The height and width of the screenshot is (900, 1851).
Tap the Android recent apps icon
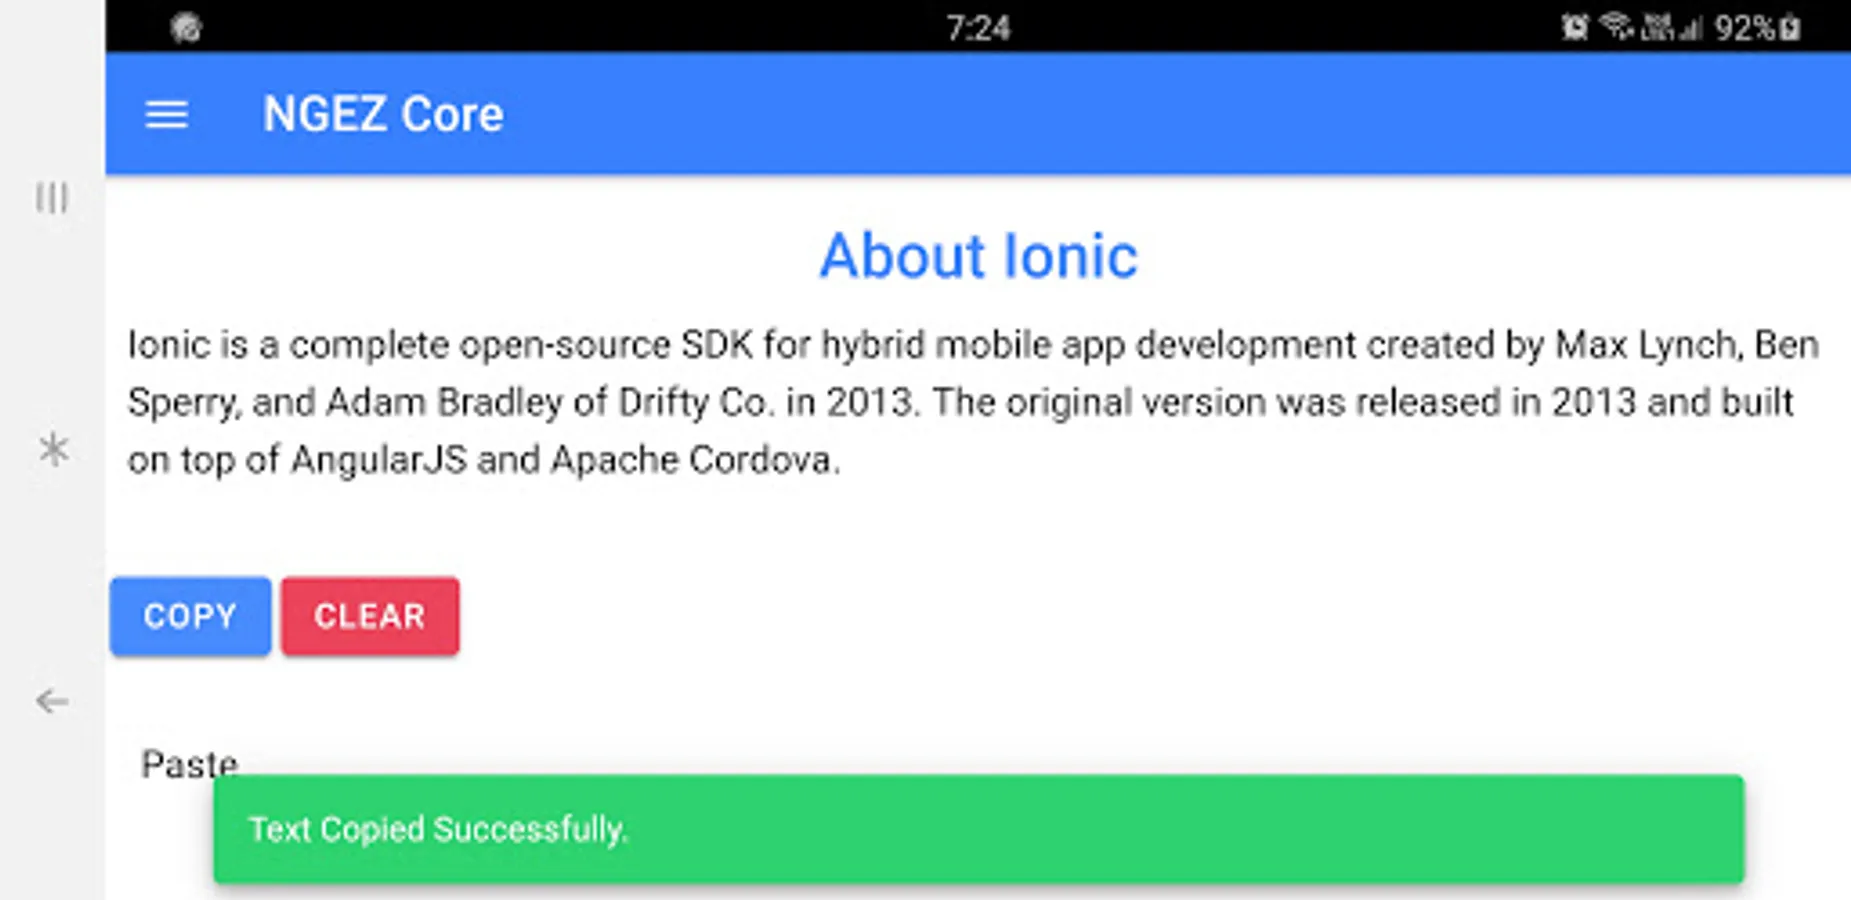pos(52,198)
